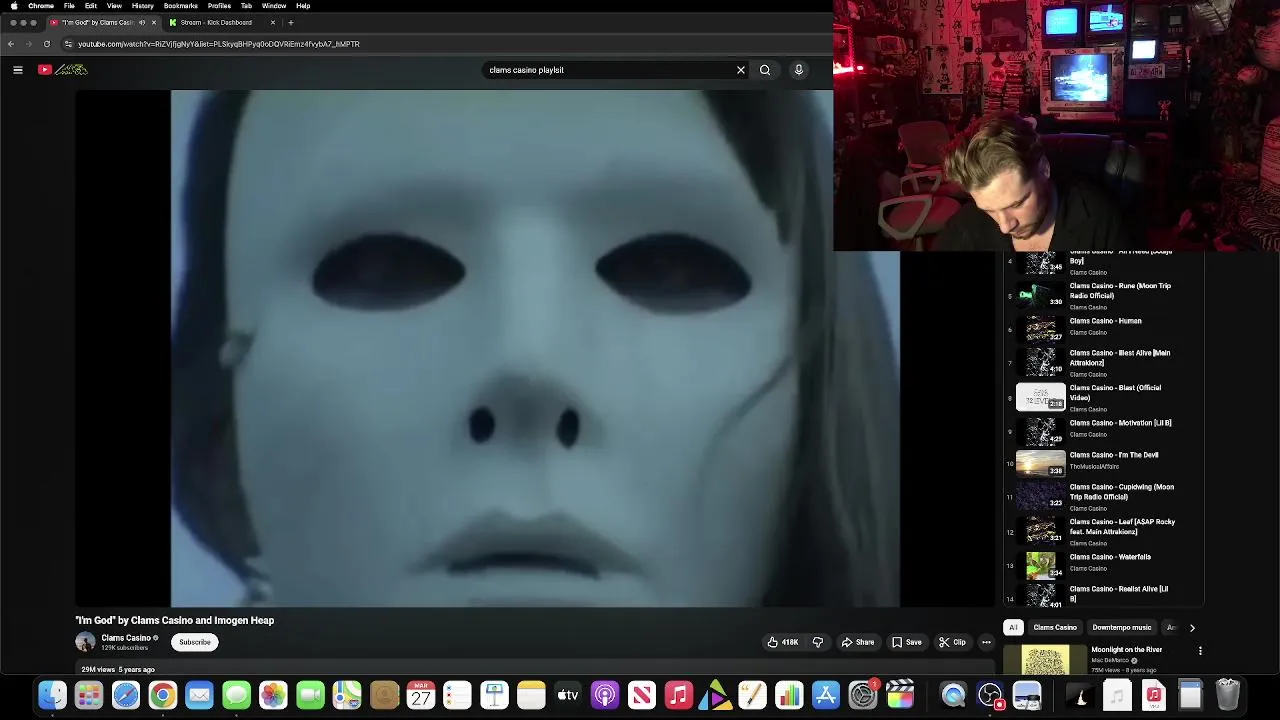Open Apple Music from the dock
The image size is (1280, 720).
click(679, 694)
